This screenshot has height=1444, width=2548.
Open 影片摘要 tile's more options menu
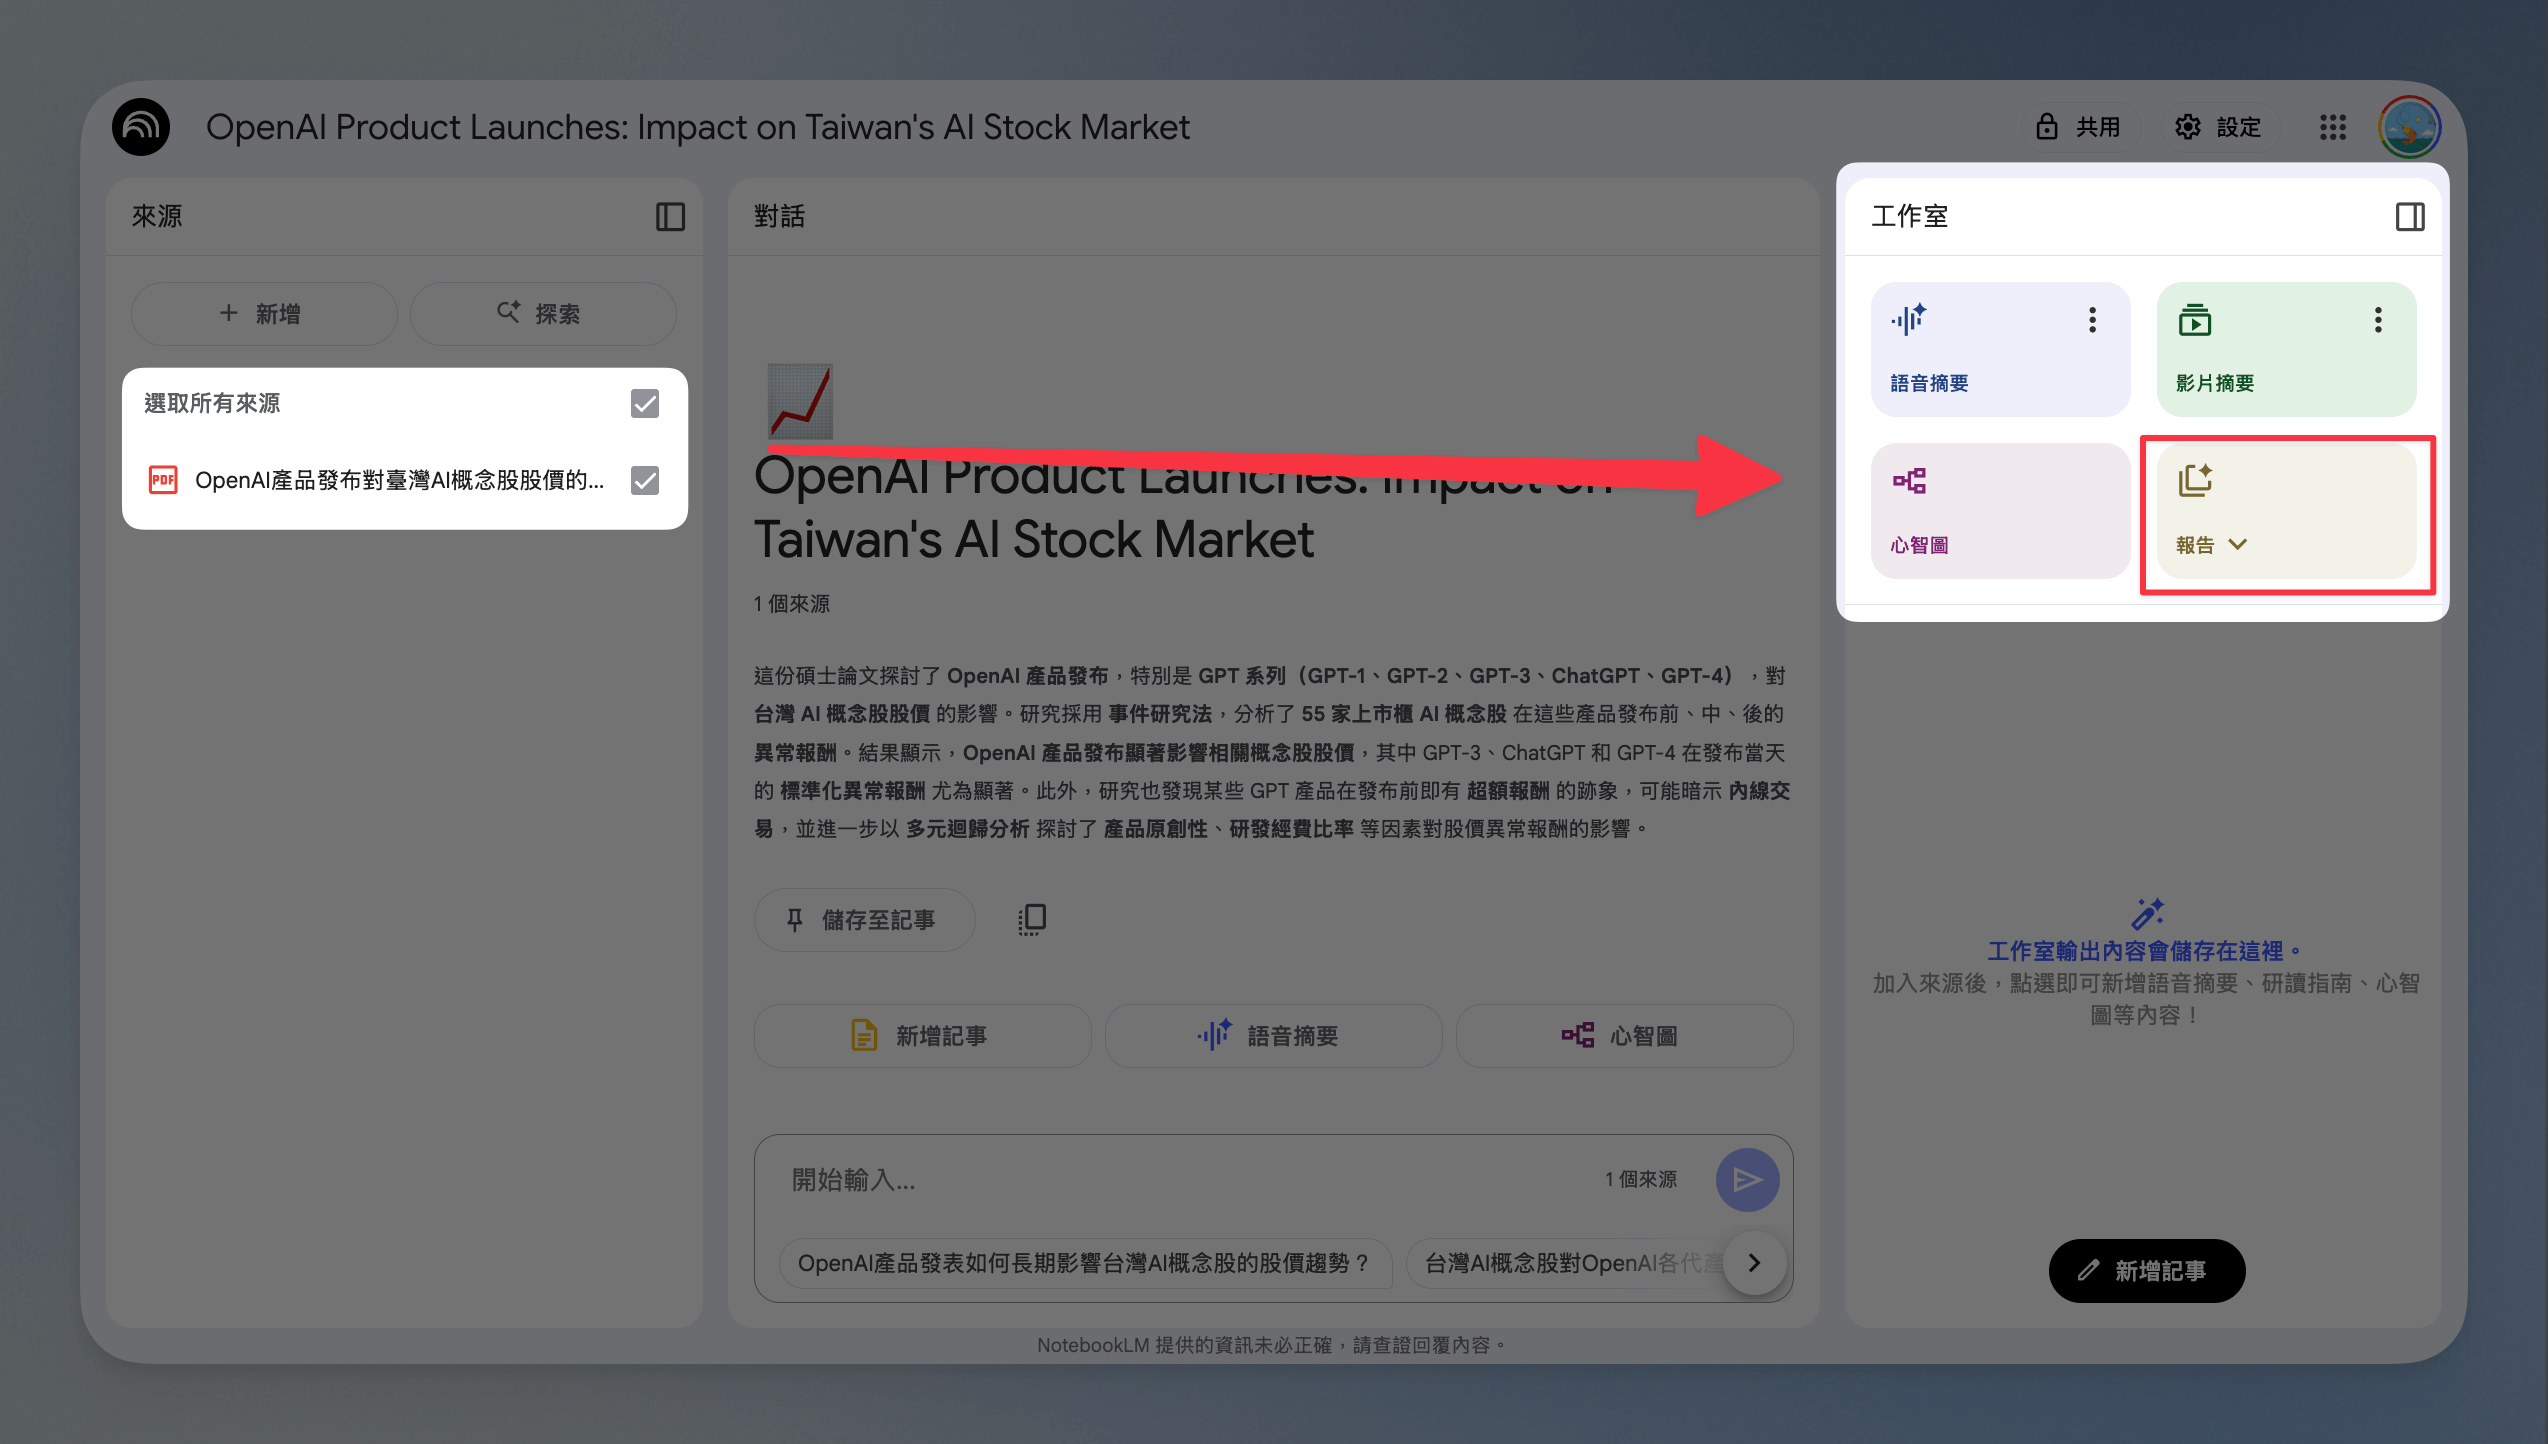2378,320
